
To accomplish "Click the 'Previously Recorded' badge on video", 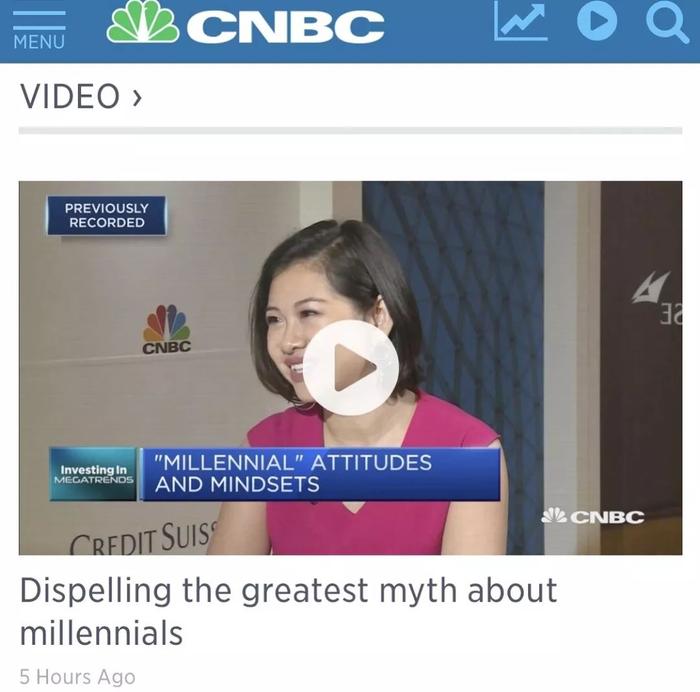I will [x=107, y=216].
